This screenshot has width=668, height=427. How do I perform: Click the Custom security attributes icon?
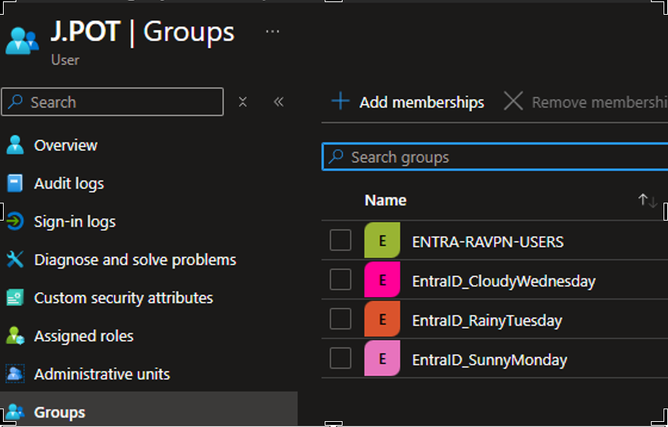(15, 298)
